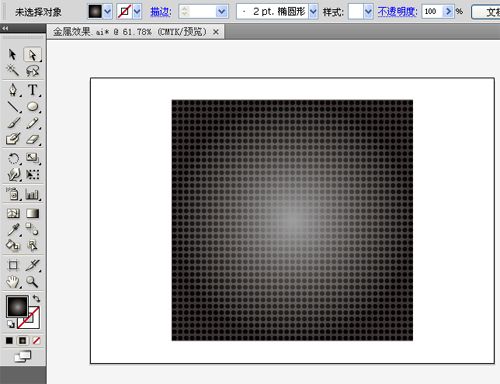Select the Magic Wand tool

[x=13, y=70]
